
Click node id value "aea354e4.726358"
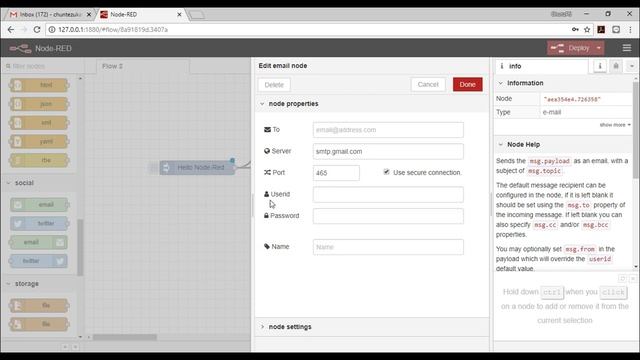point(572,99)
